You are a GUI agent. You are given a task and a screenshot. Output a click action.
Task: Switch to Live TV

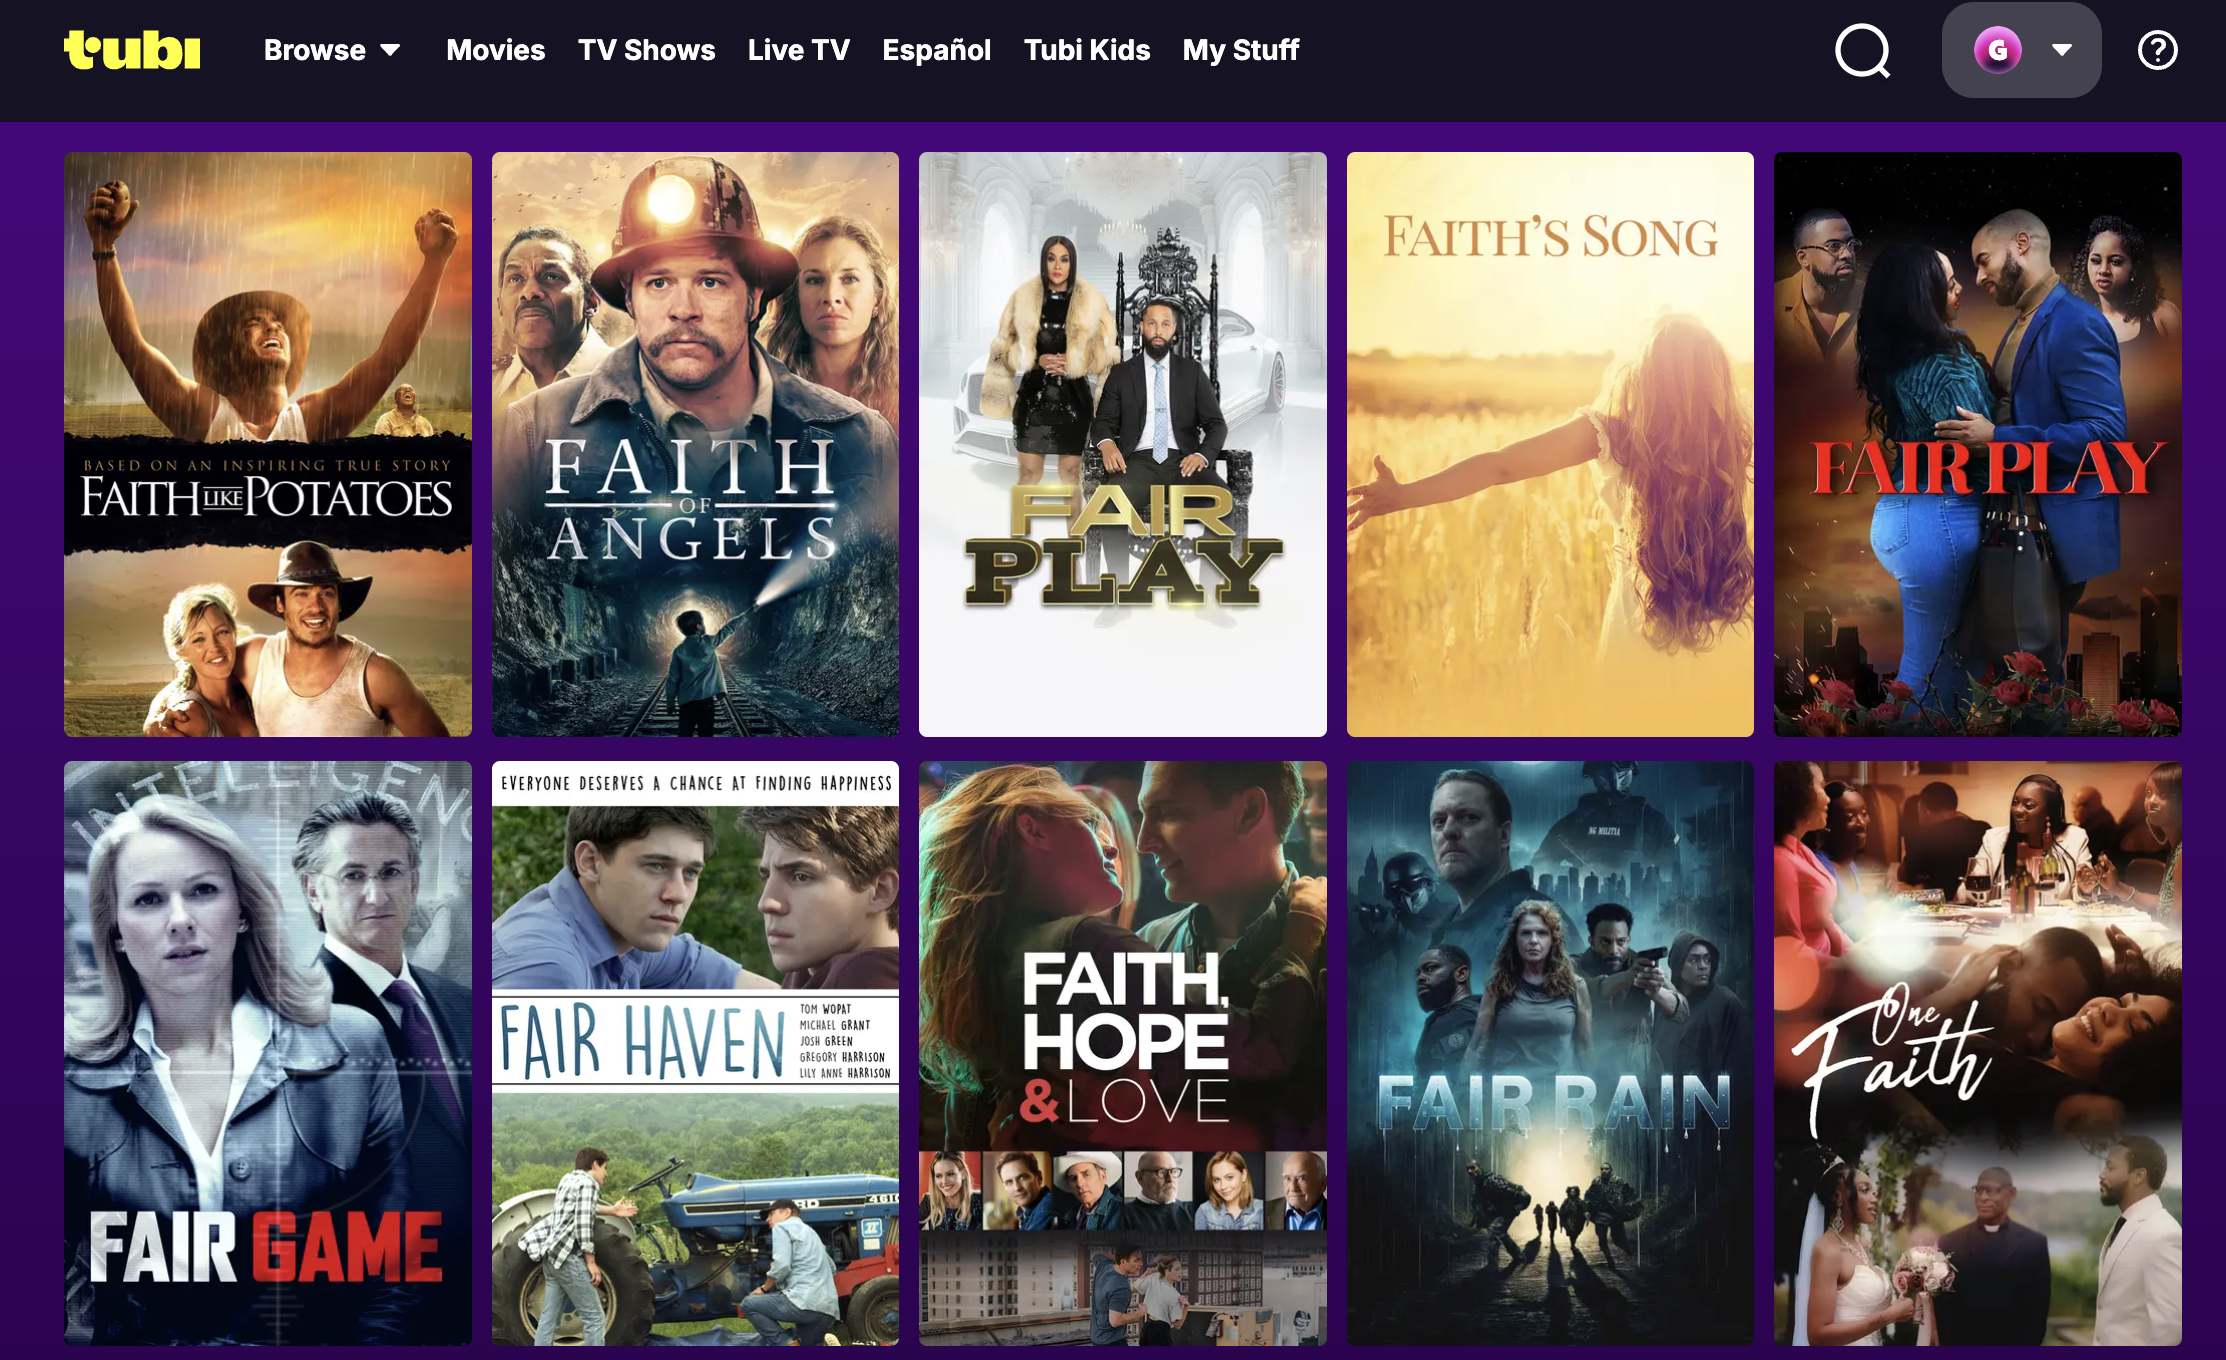pyautogui.click(x=798, y=50)
